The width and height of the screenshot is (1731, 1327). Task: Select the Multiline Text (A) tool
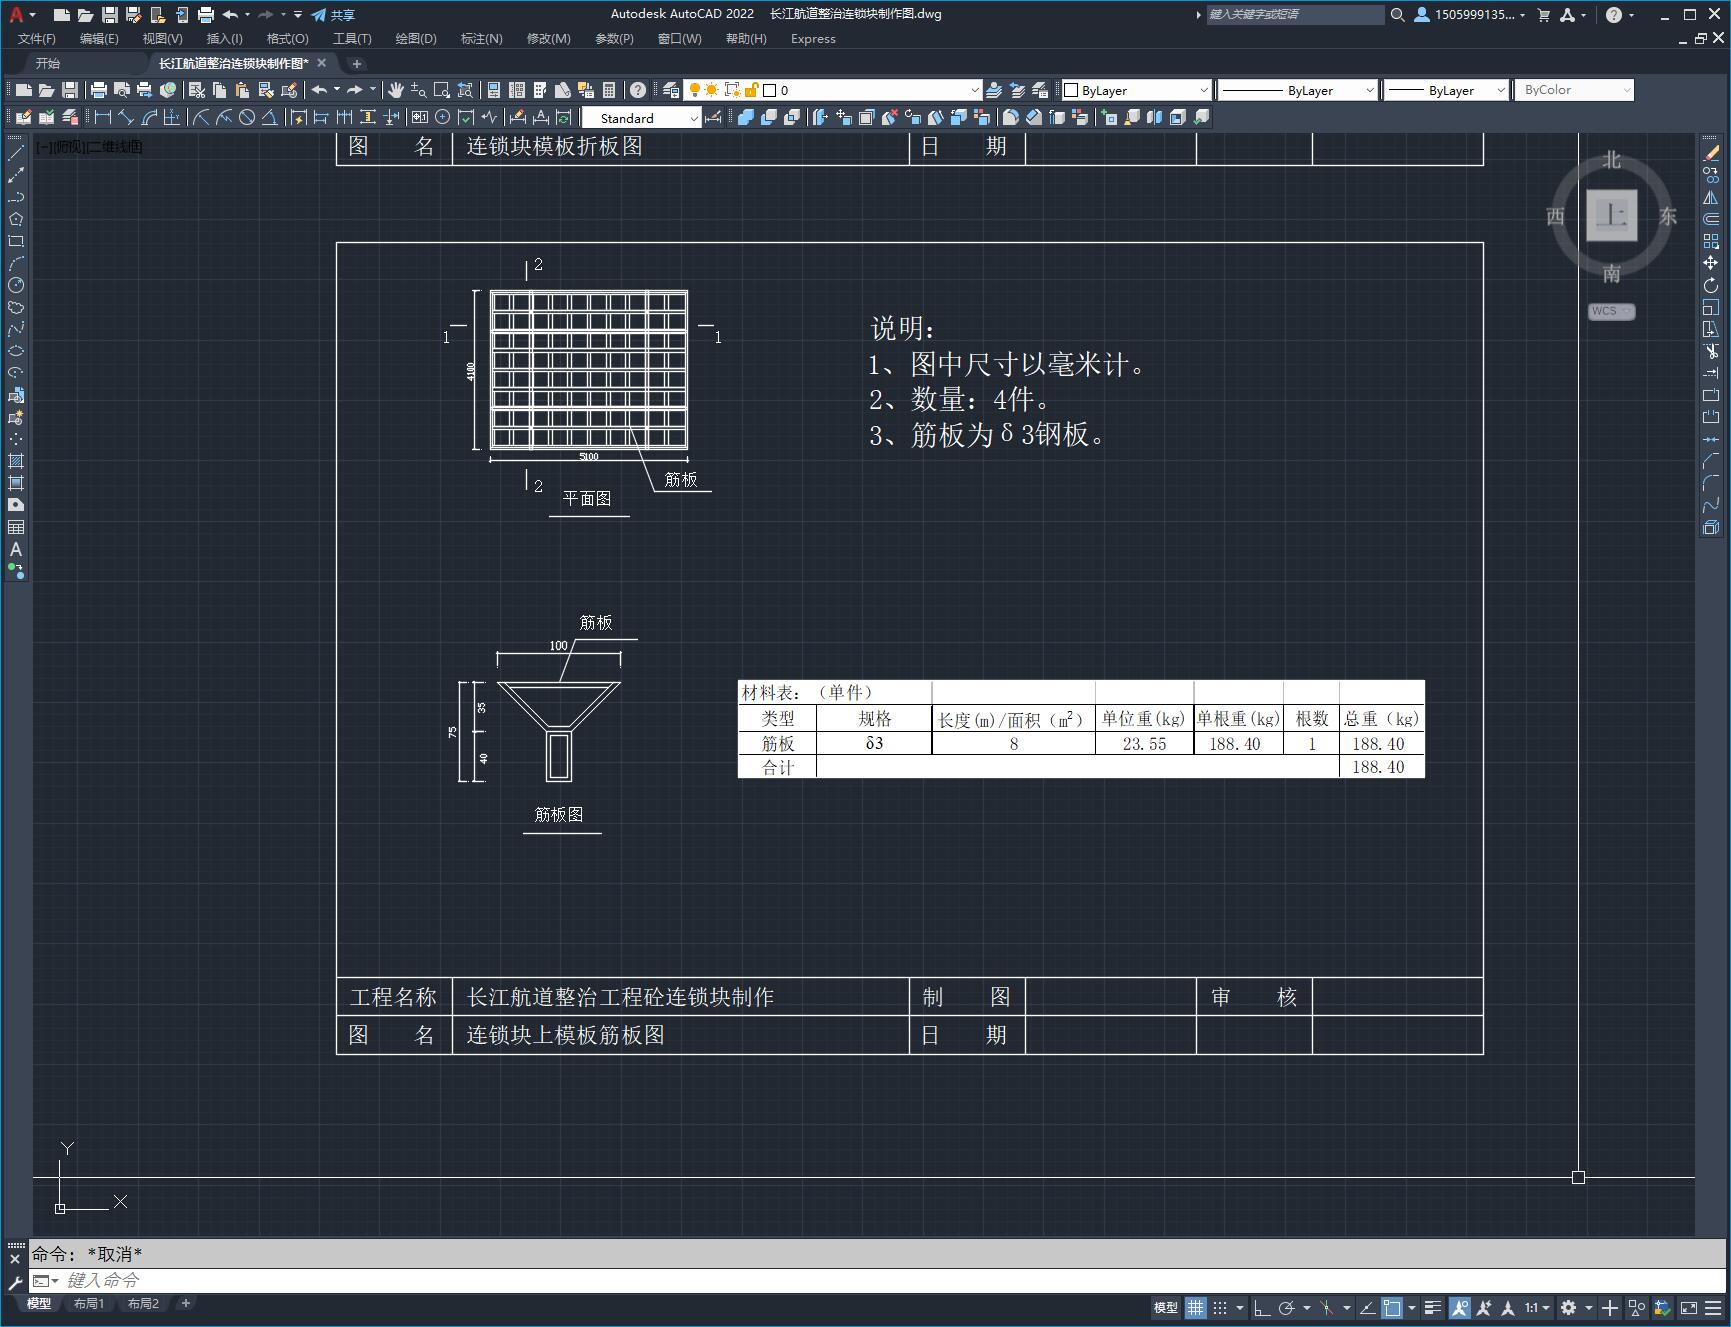point(16,549)
